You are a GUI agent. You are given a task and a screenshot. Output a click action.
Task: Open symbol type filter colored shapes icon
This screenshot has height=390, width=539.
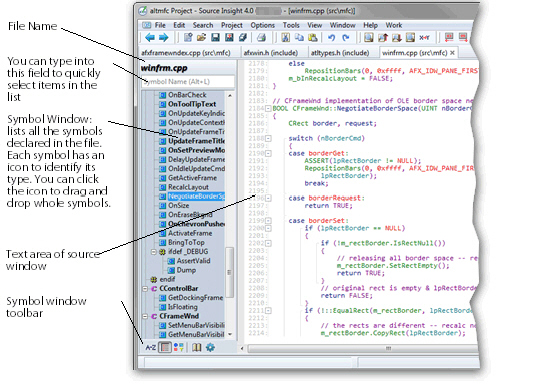pos(178,347)
